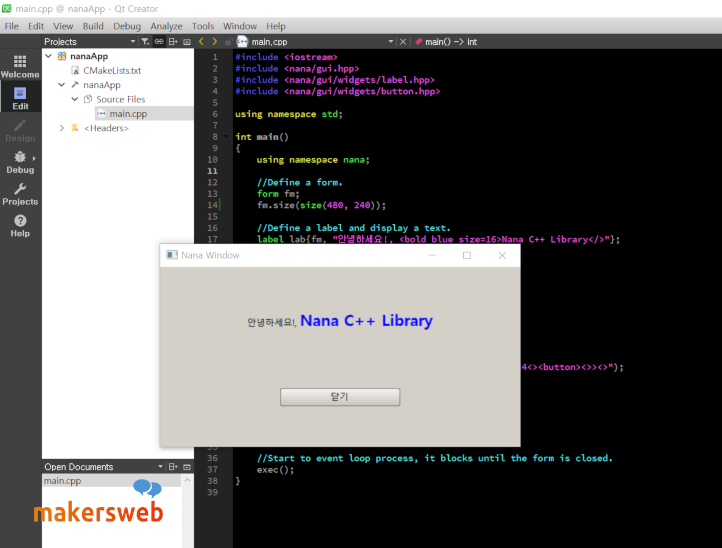Click the synchronize with editor link icon
The height and width of the screenshot is (548, 722).
point(159,42)
